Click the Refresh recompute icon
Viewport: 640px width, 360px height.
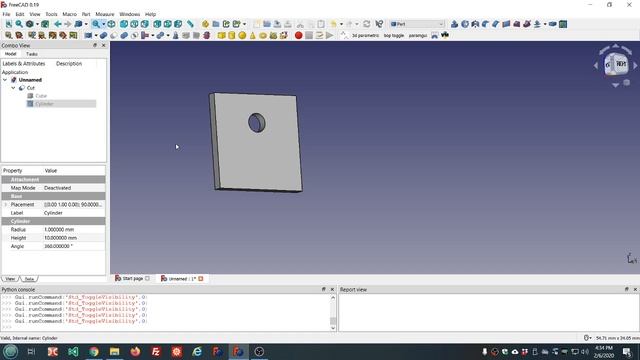click(367, 24)
